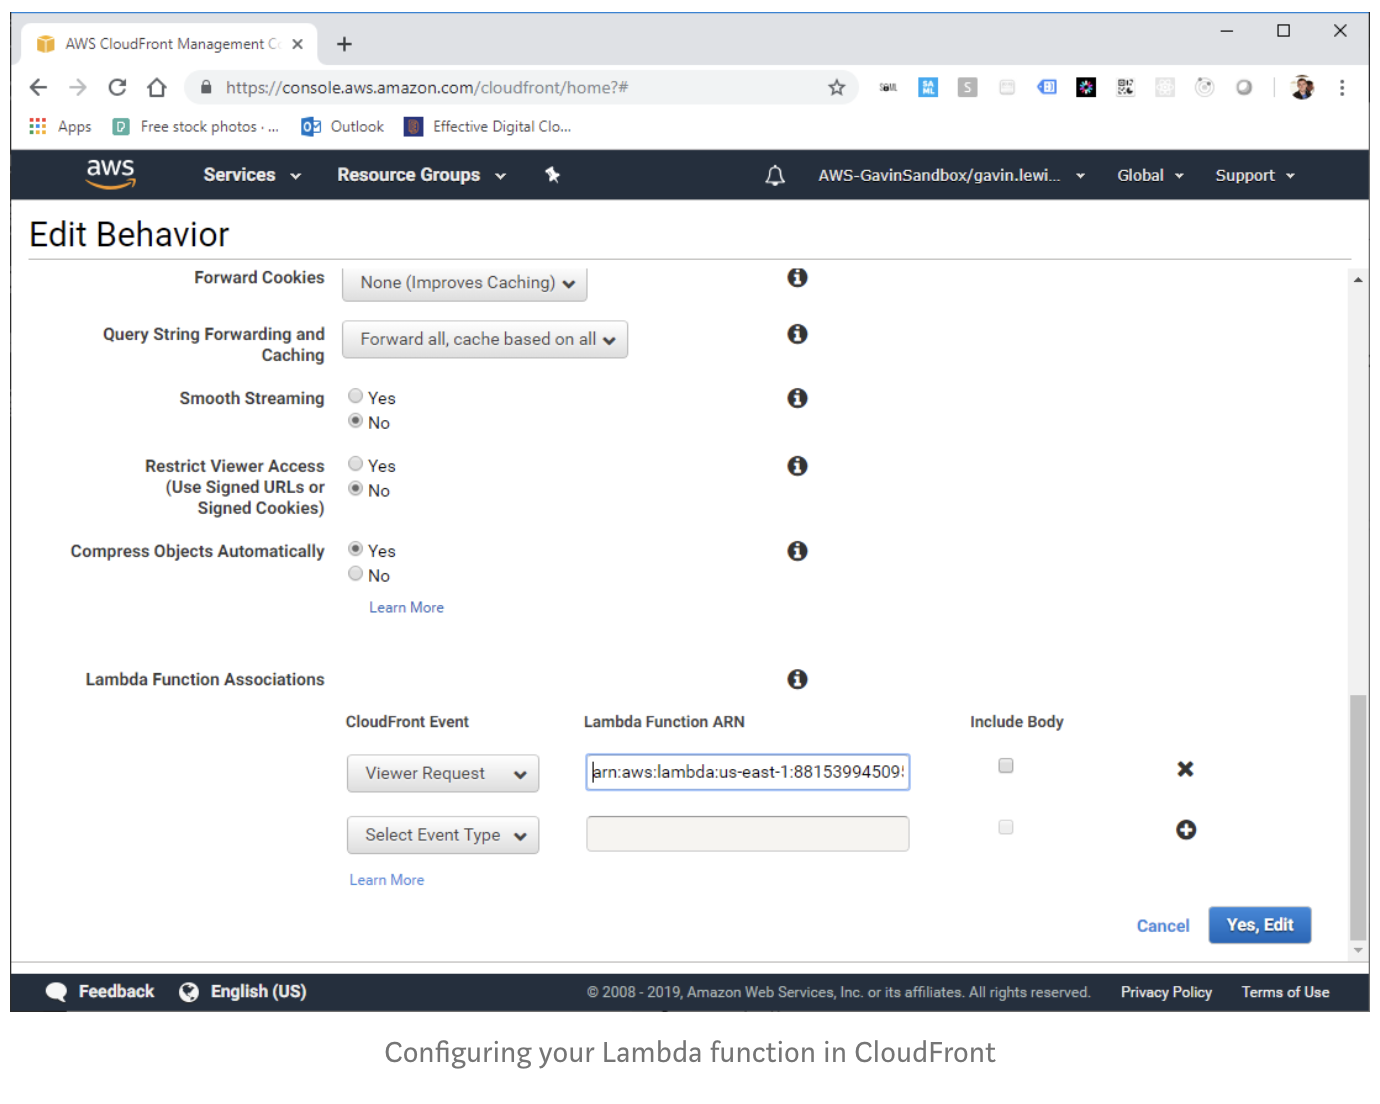Click the scrollbar up arrow
Image resolution: width=1380 pixels, height=1104 pixels.
coord(1357,279)
